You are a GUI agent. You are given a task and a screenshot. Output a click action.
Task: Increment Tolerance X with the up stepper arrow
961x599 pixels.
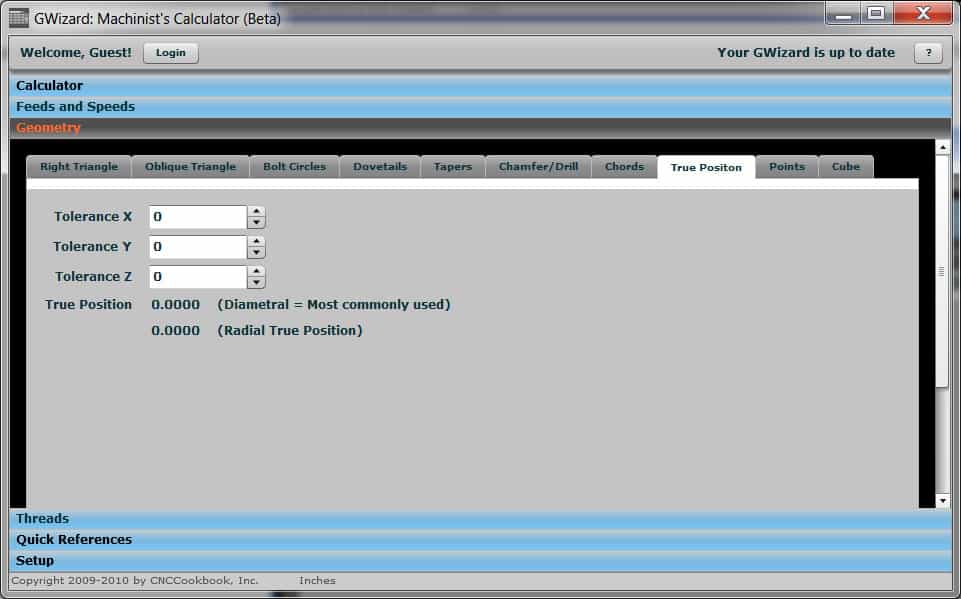(256, 211)
